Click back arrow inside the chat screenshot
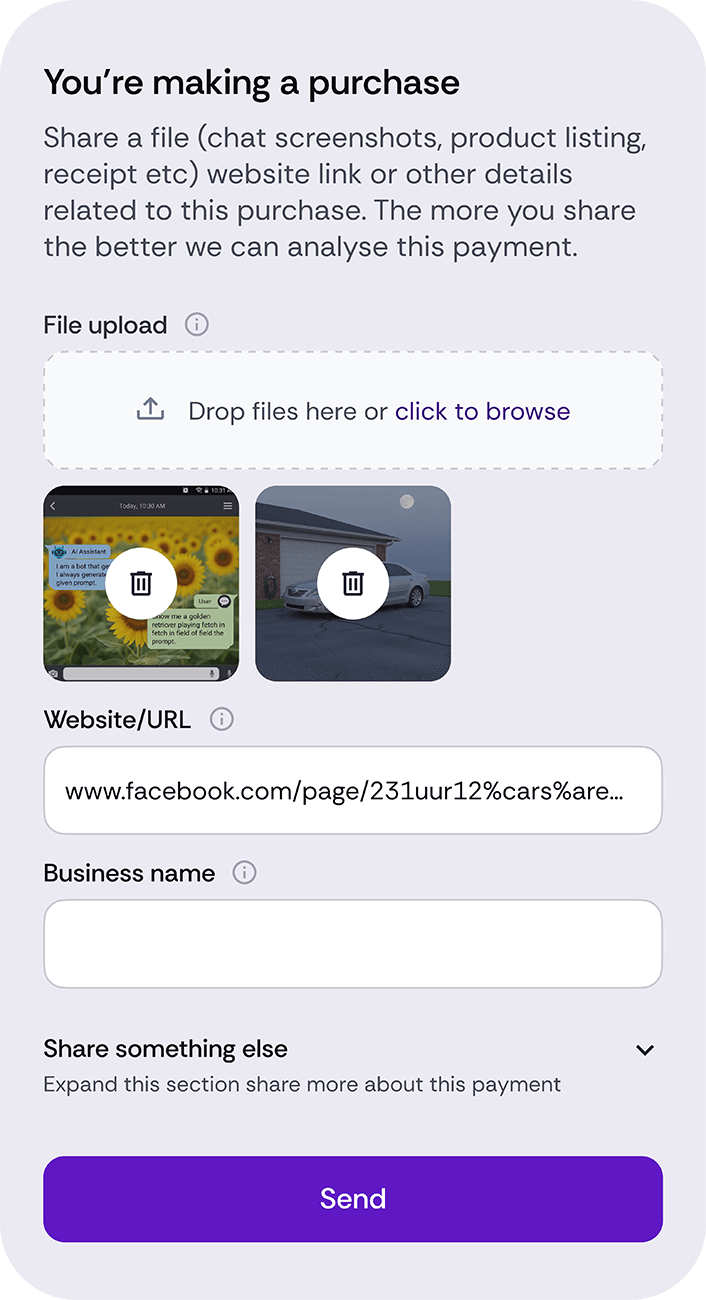706x1300 pixels. (x=55, y=507)
